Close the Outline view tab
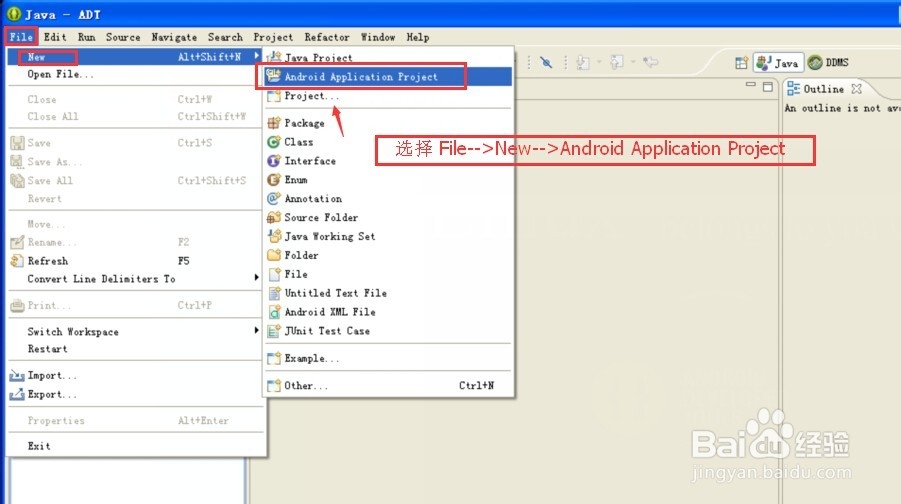901x504 pixels. pos(856,89)
